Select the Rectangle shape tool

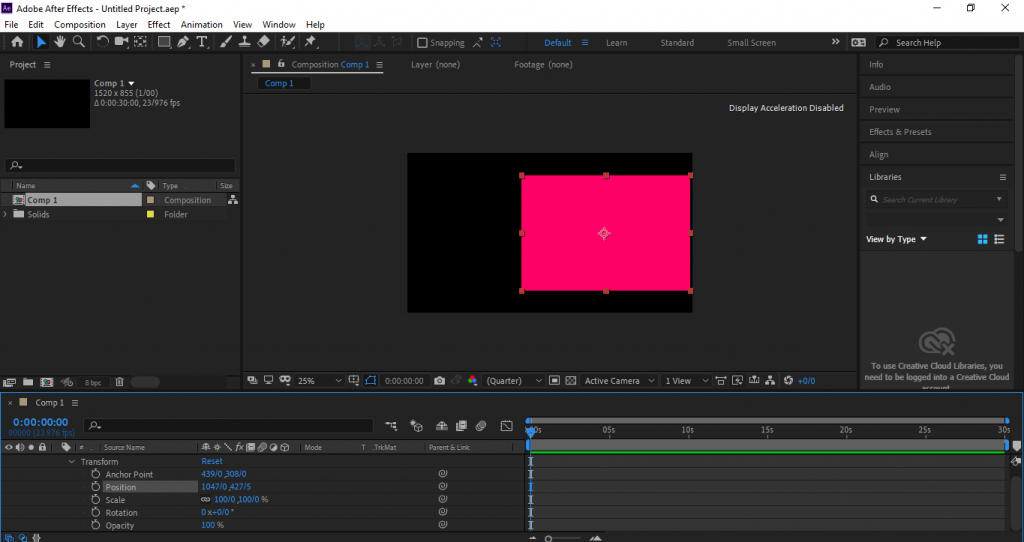pos(164,42)
